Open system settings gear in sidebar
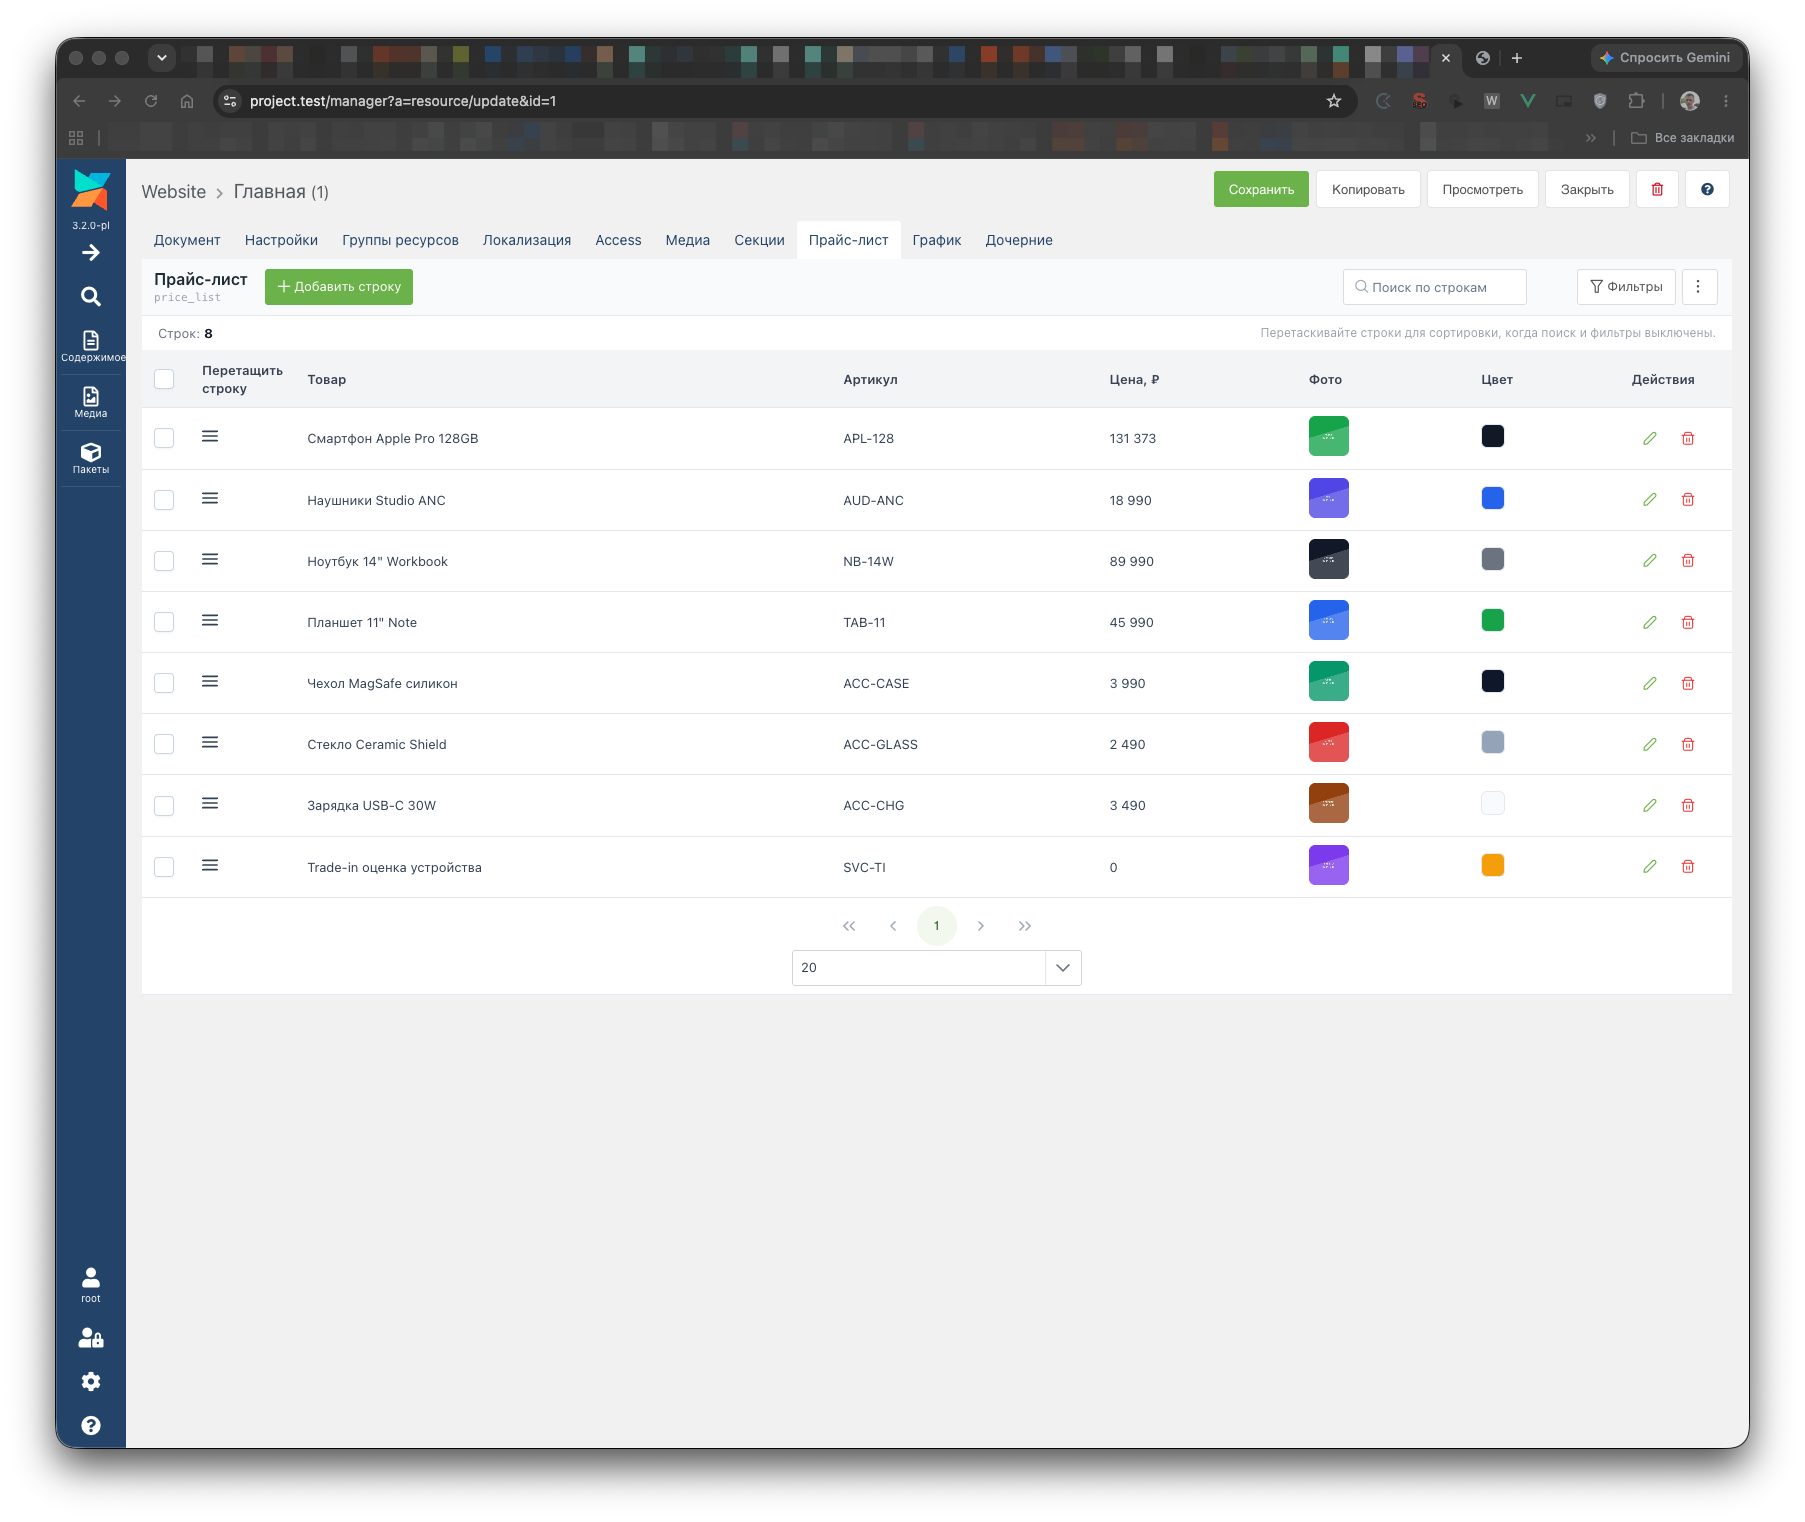 (x=90, y=1381)
